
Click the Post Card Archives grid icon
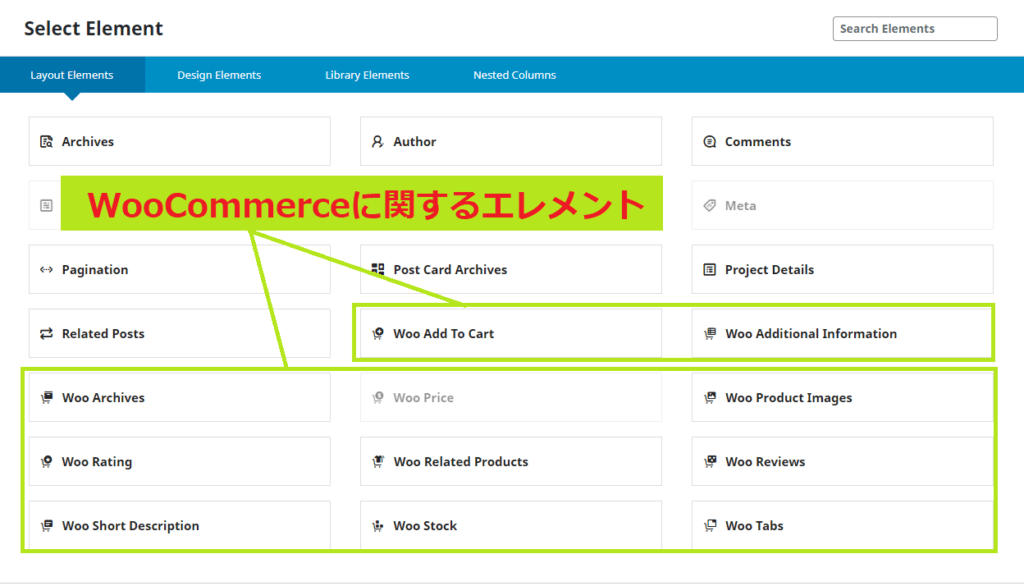coord(377,269)
